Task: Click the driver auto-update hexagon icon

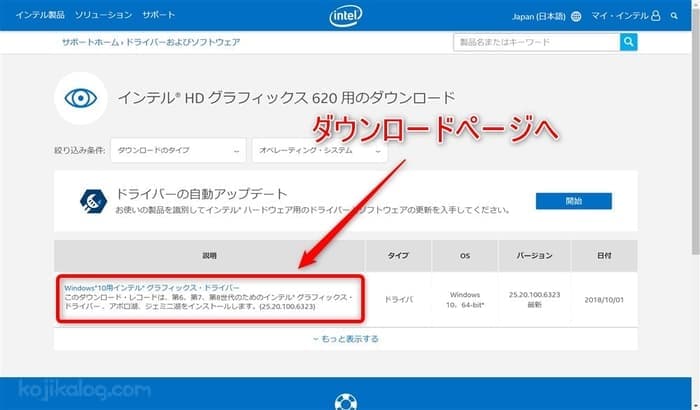Action: 93,201
